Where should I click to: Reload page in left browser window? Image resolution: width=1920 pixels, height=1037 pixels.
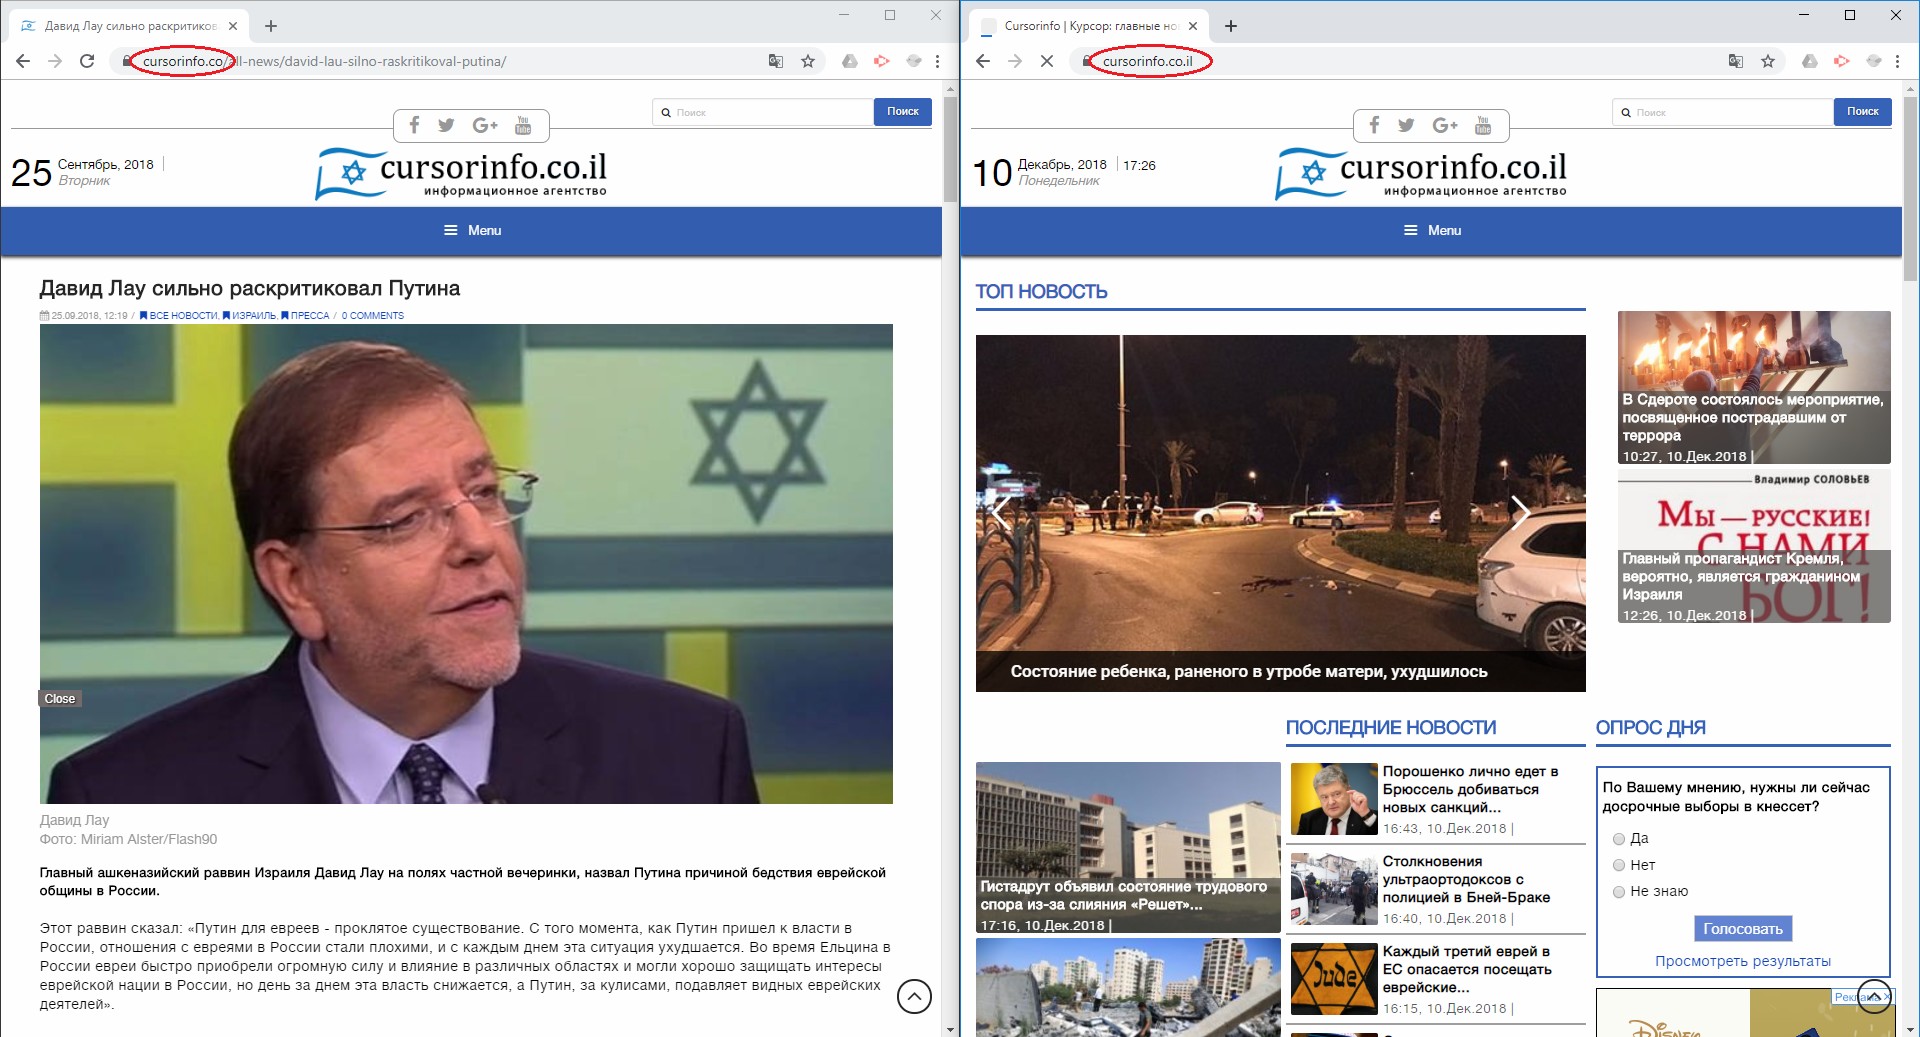coord(87,61)
